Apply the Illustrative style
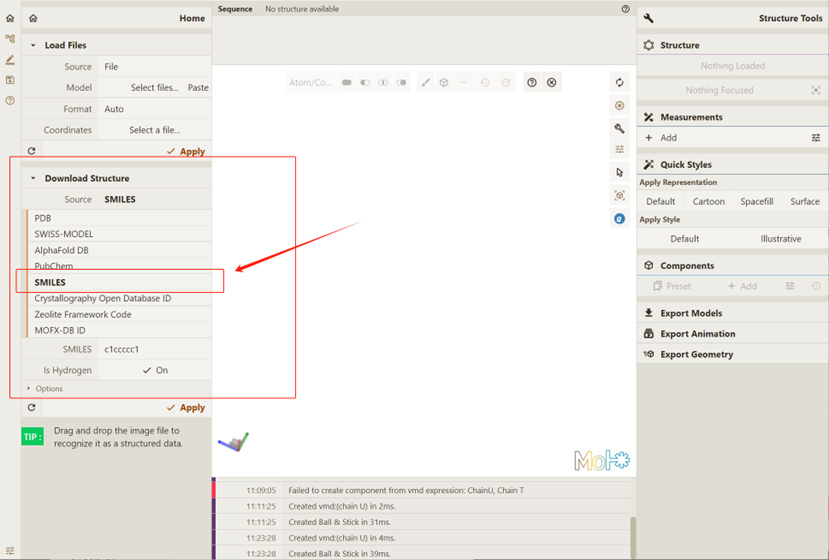Image resolution: width=829 pixels, height=560 pixels. click(x=780, y=239)
